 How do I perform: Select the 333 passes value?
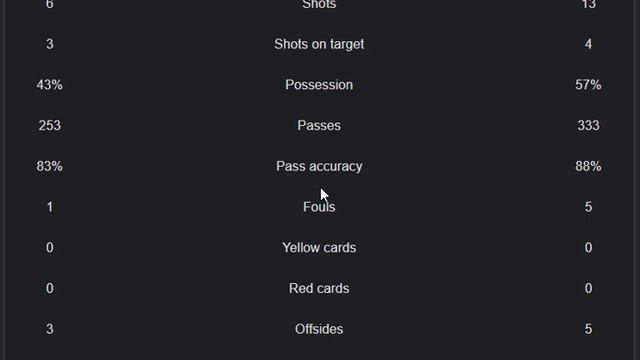click(588, 125)
